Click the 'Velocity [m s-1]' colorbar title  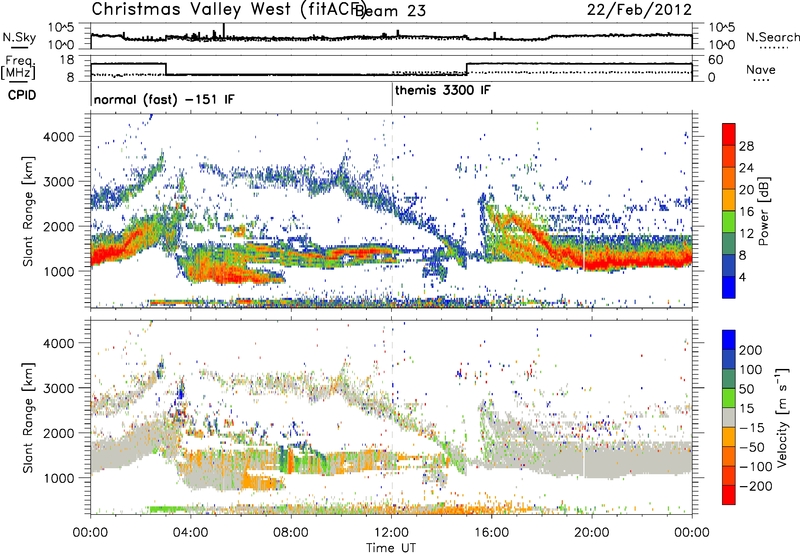coord(781,417)
